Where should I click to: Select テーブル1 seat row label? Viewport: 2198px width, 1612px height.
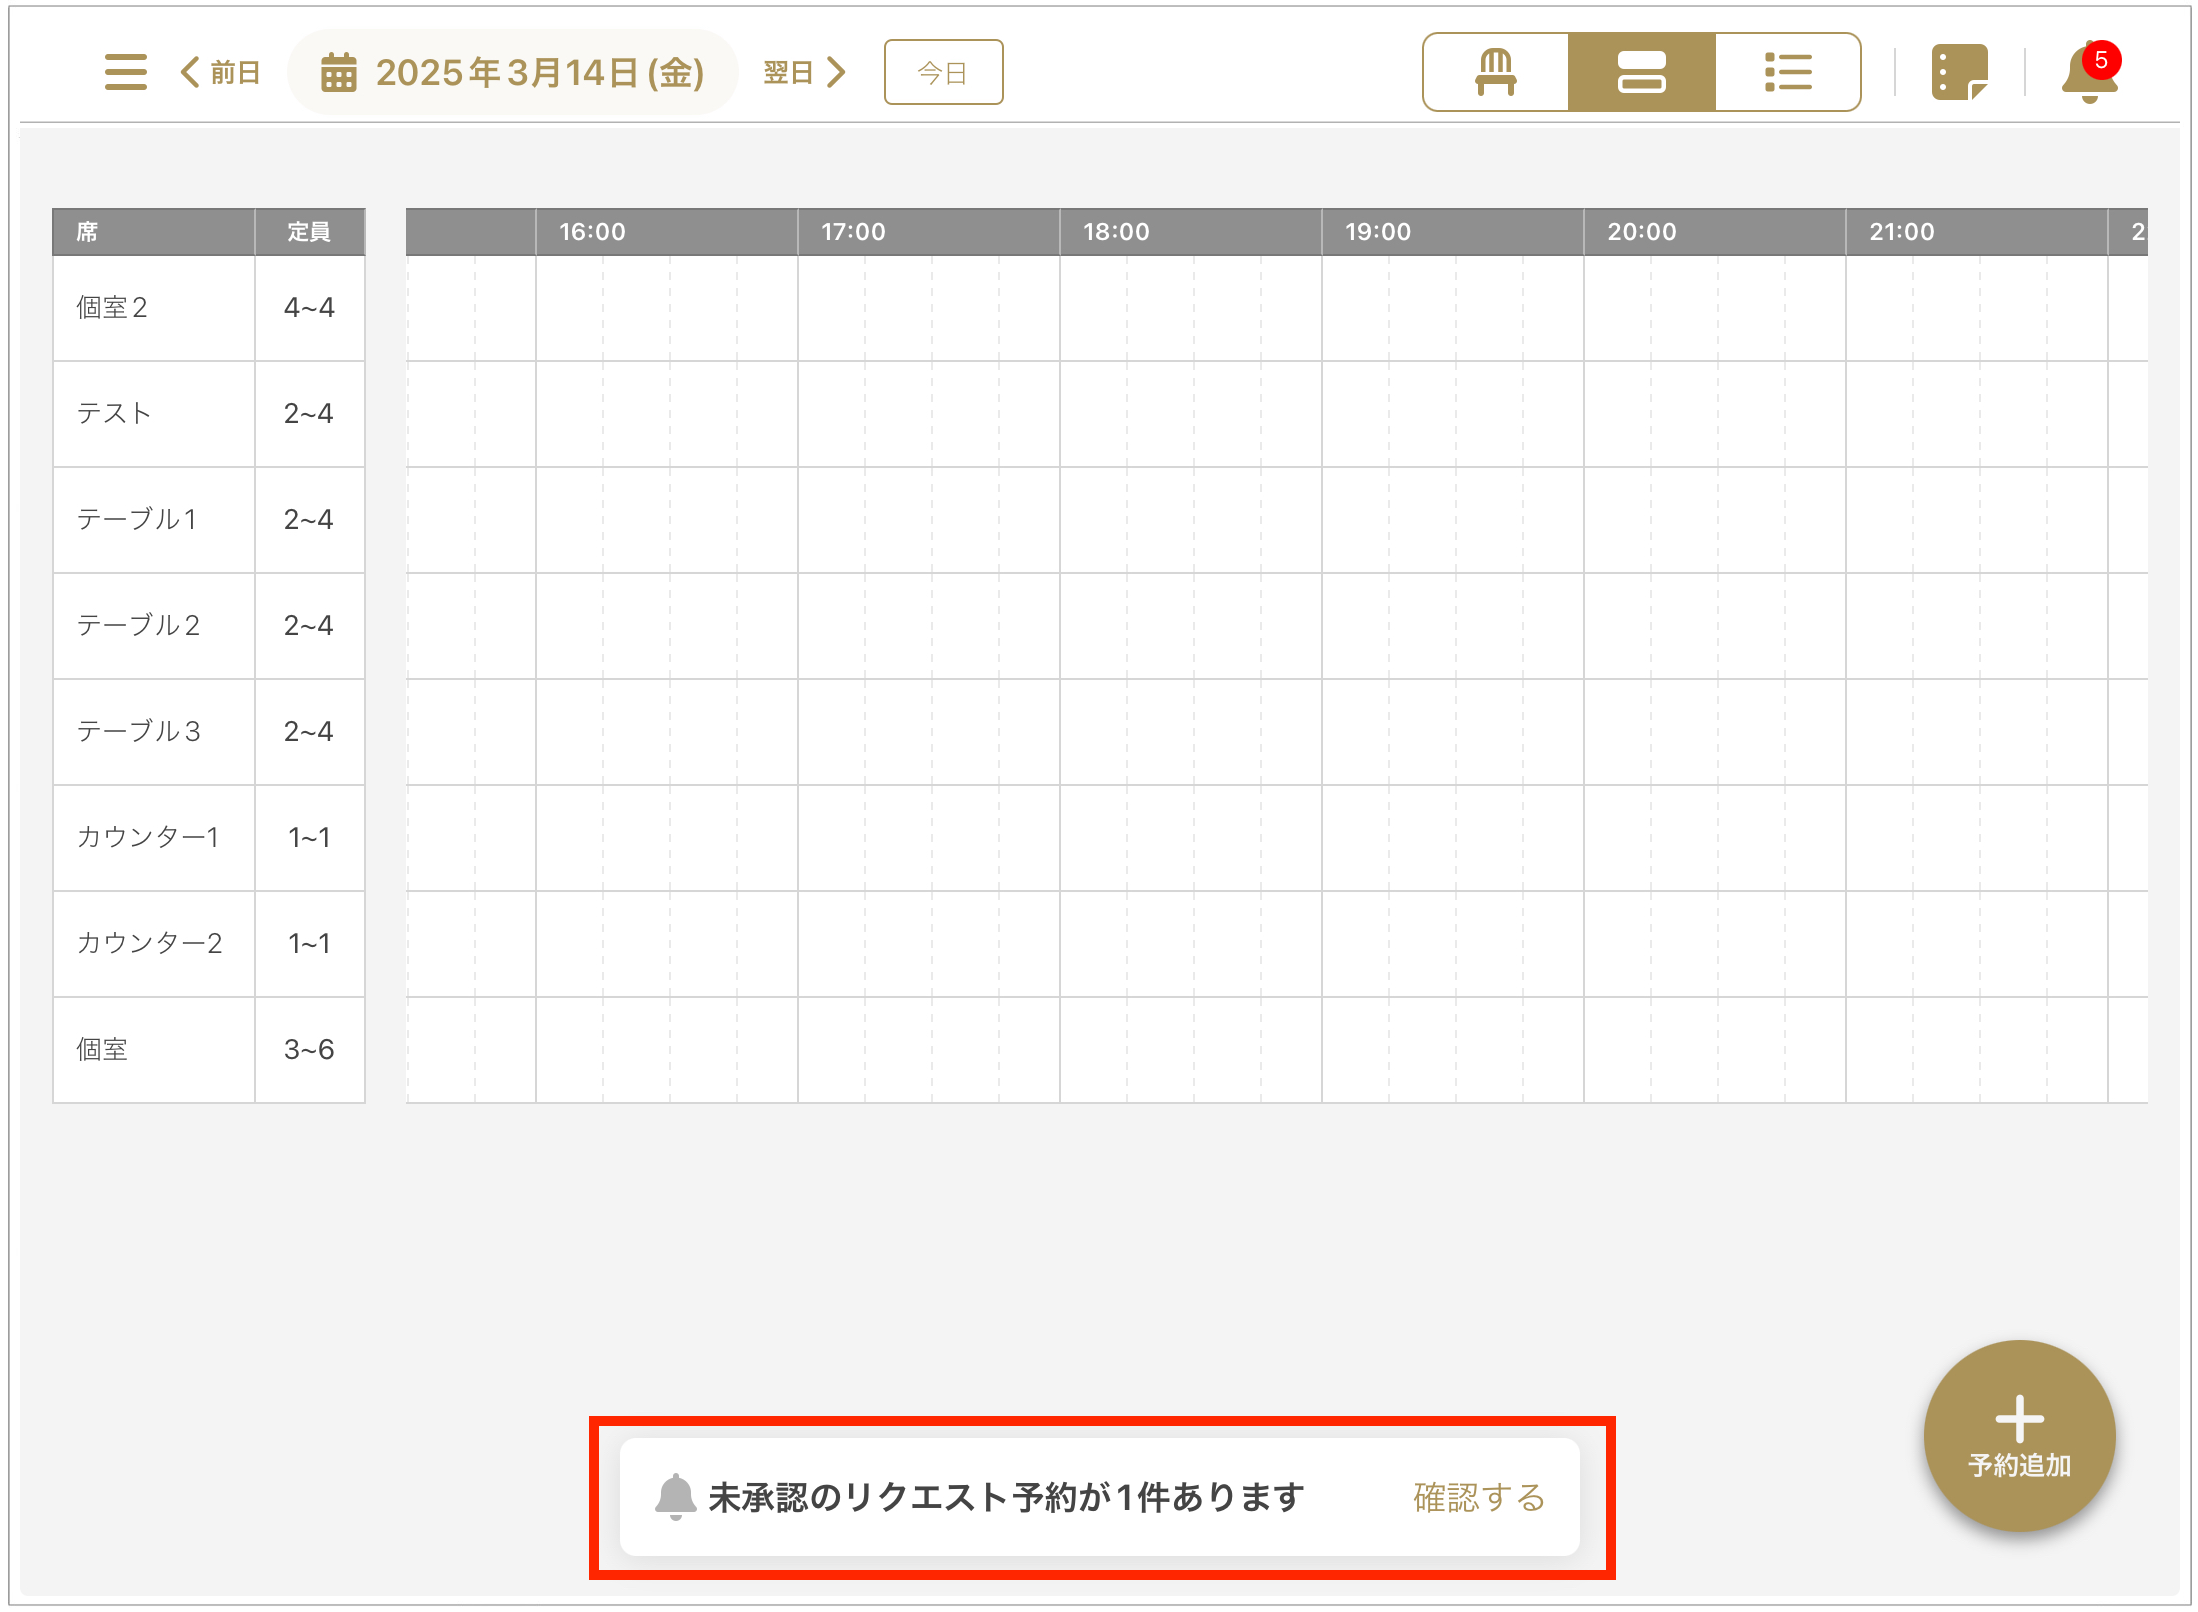point(137,520)
